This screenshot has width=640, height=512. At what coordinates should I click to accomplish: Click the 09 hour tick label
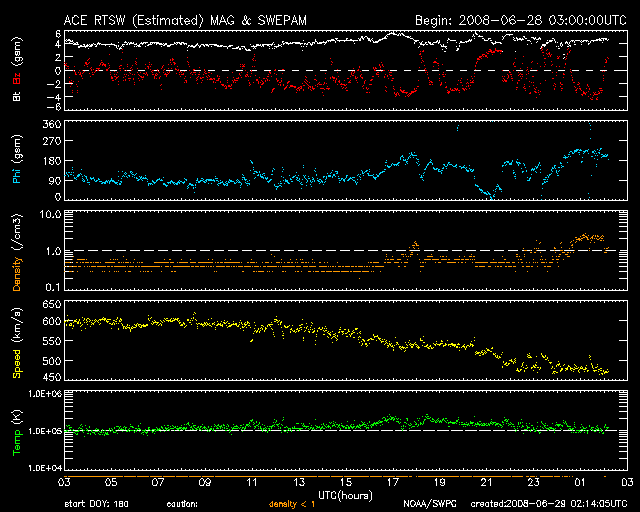(x=205, y=483)
